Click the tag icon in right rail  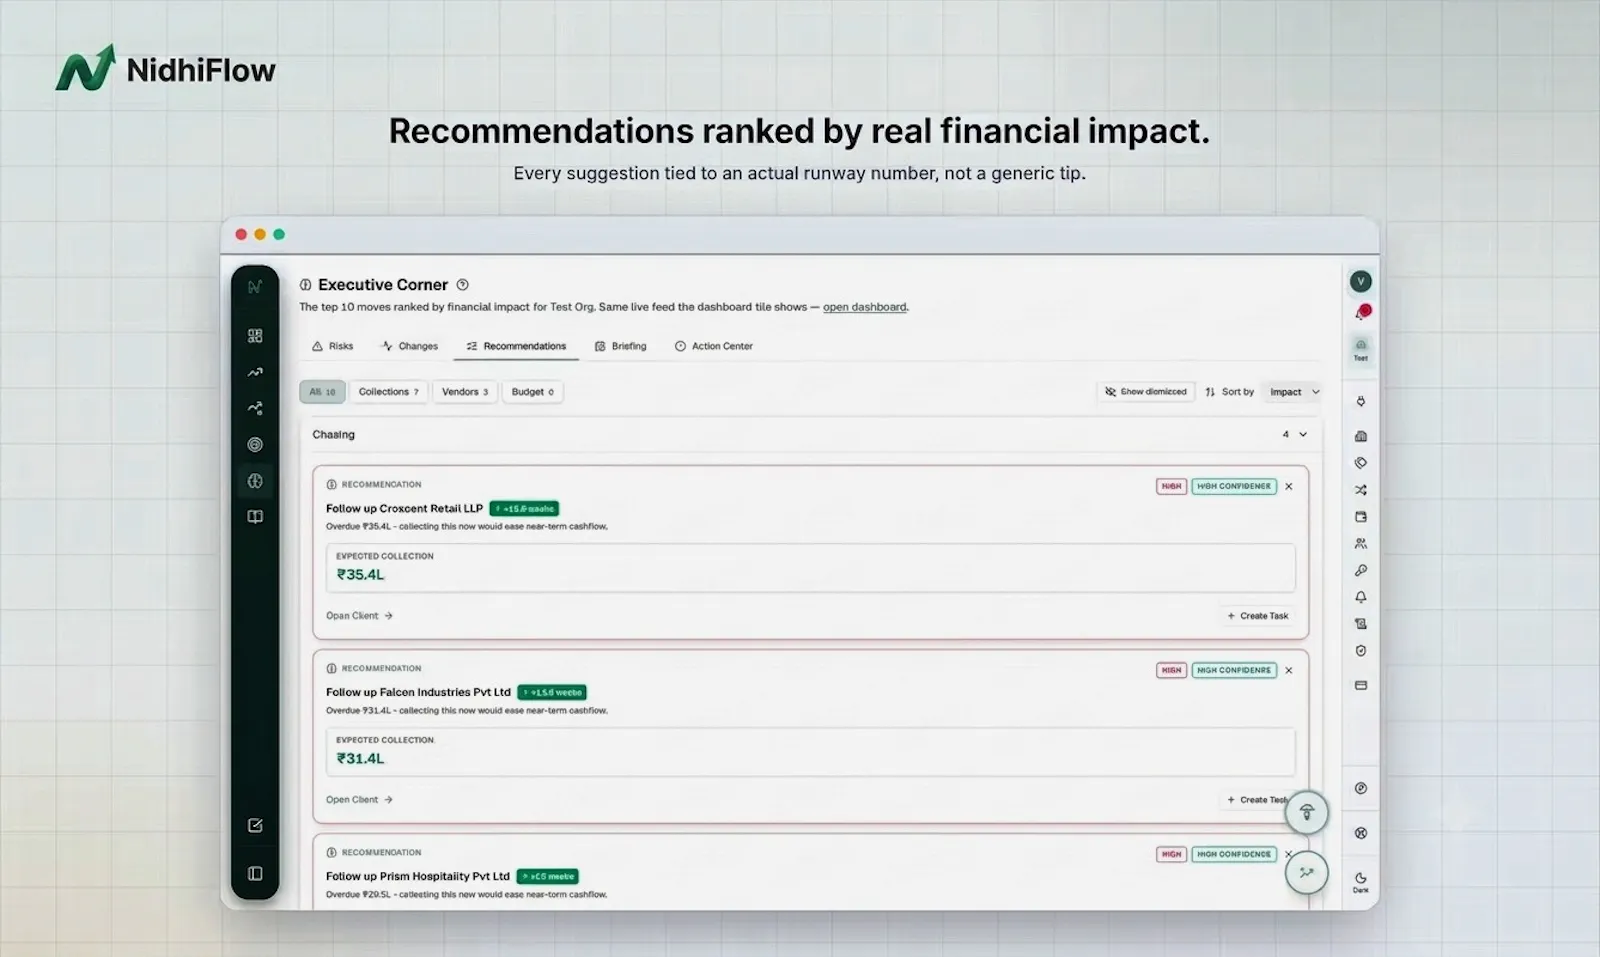pos(1360,463)
